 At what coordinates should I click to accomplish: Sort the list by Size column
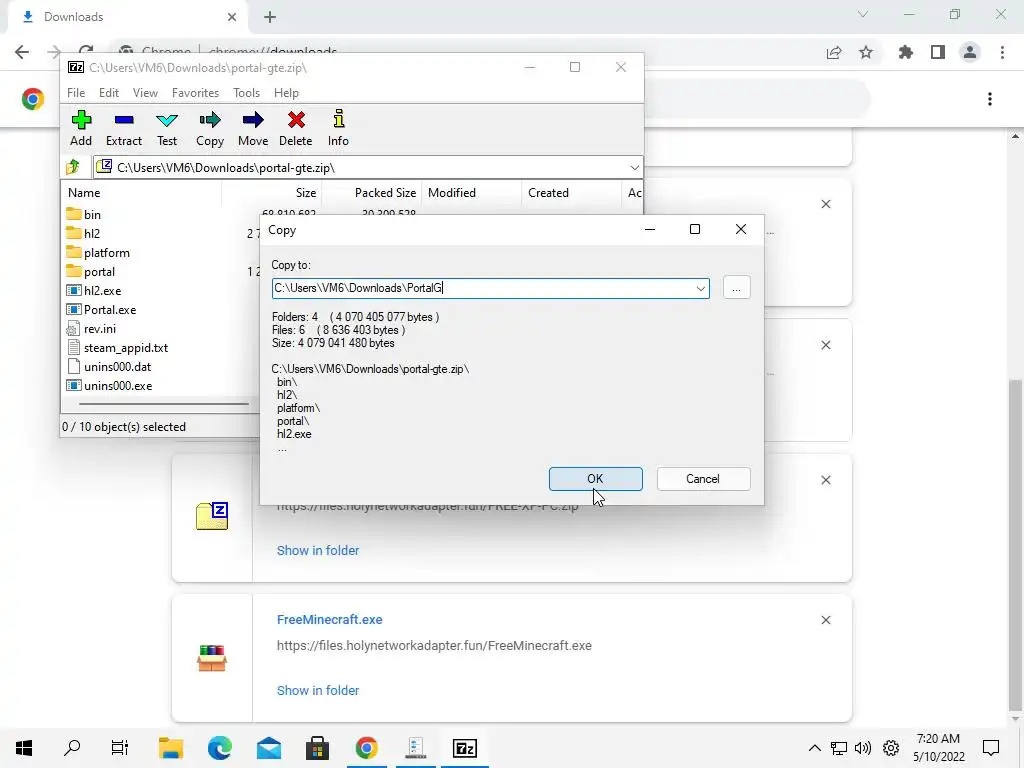point(272,193)
